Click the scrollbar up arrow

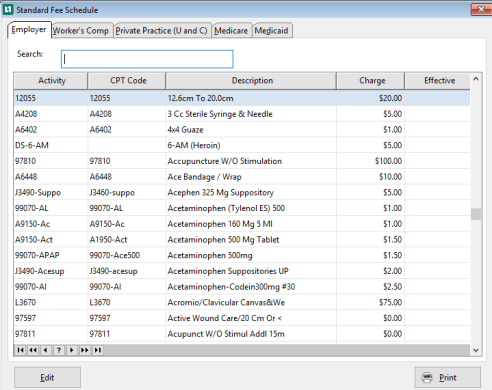[x=476, y=79]
